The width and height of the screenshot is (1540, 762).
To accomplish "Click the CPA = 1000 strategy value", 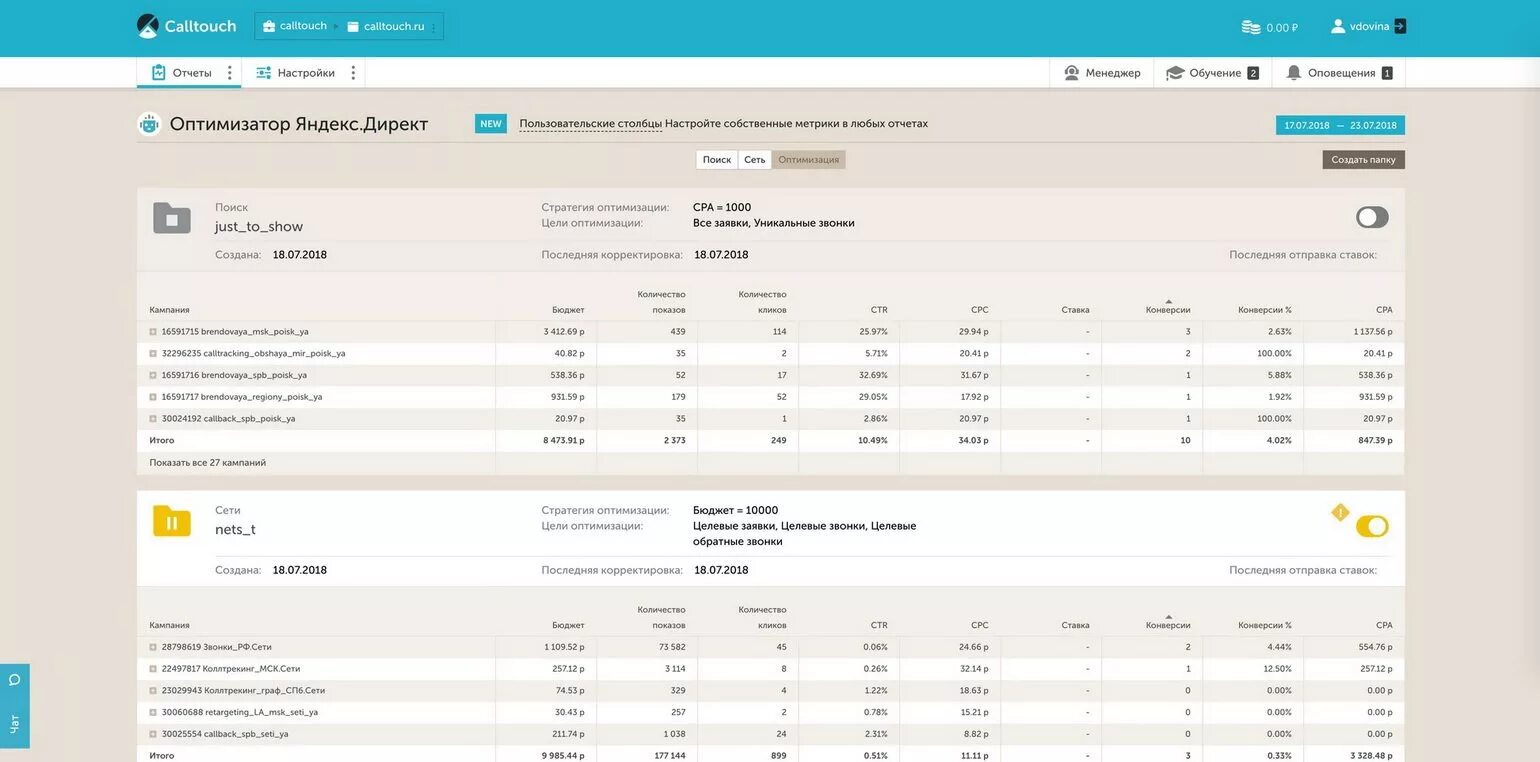I will pyautogui.click(x=722, y=208).
